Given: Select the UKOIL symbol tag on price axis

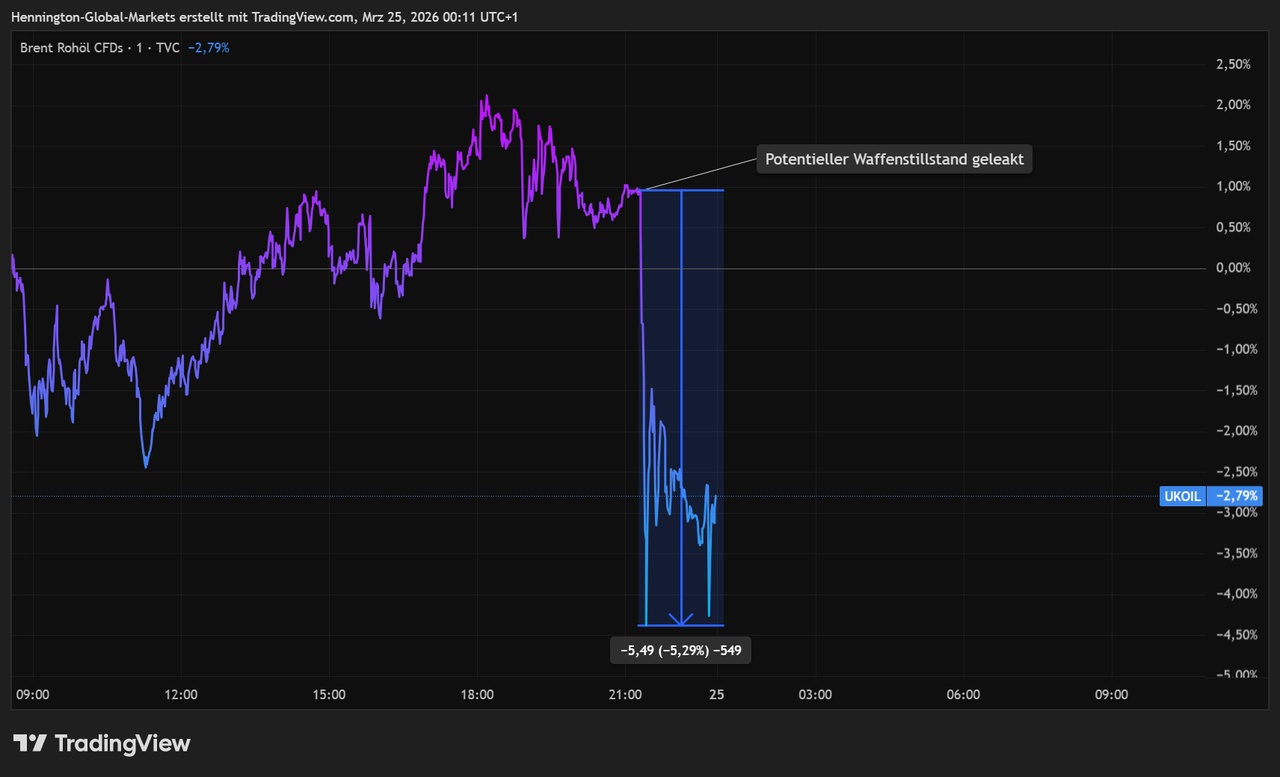Looking at the screenshot, I should [x=1183, y=496].
